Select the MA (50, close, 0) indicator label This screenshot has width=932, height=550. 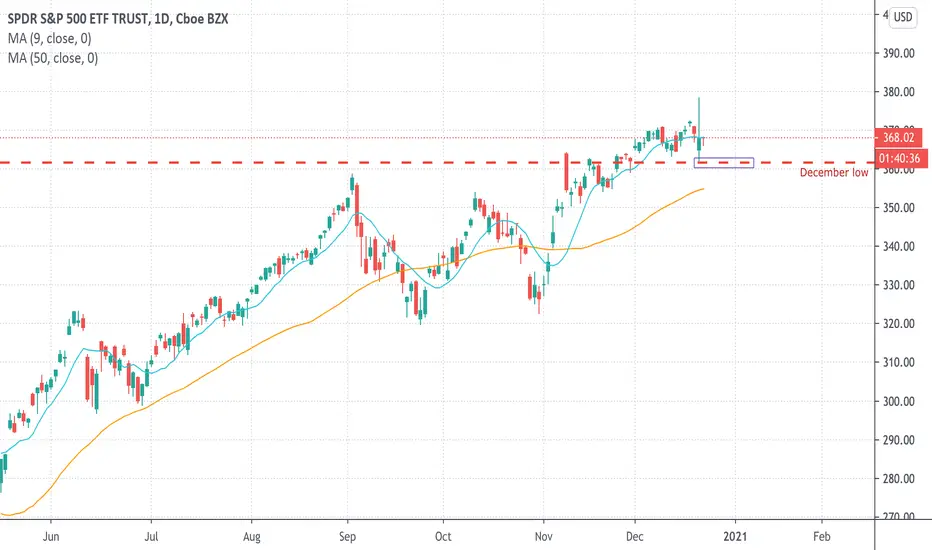[x=53, y=58]
